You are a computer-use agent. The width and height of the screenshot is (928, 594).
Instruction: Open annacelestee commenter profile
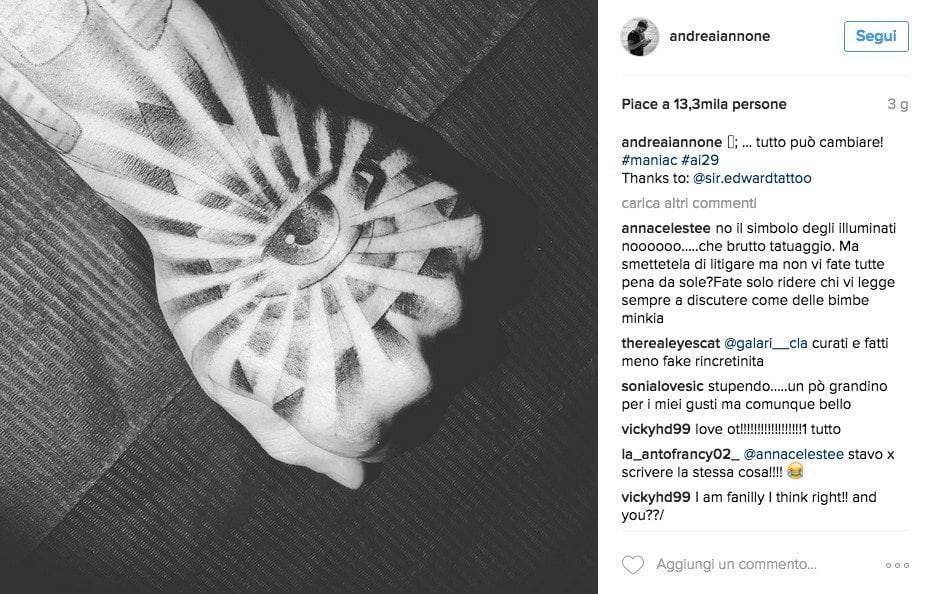click(666, 228)
